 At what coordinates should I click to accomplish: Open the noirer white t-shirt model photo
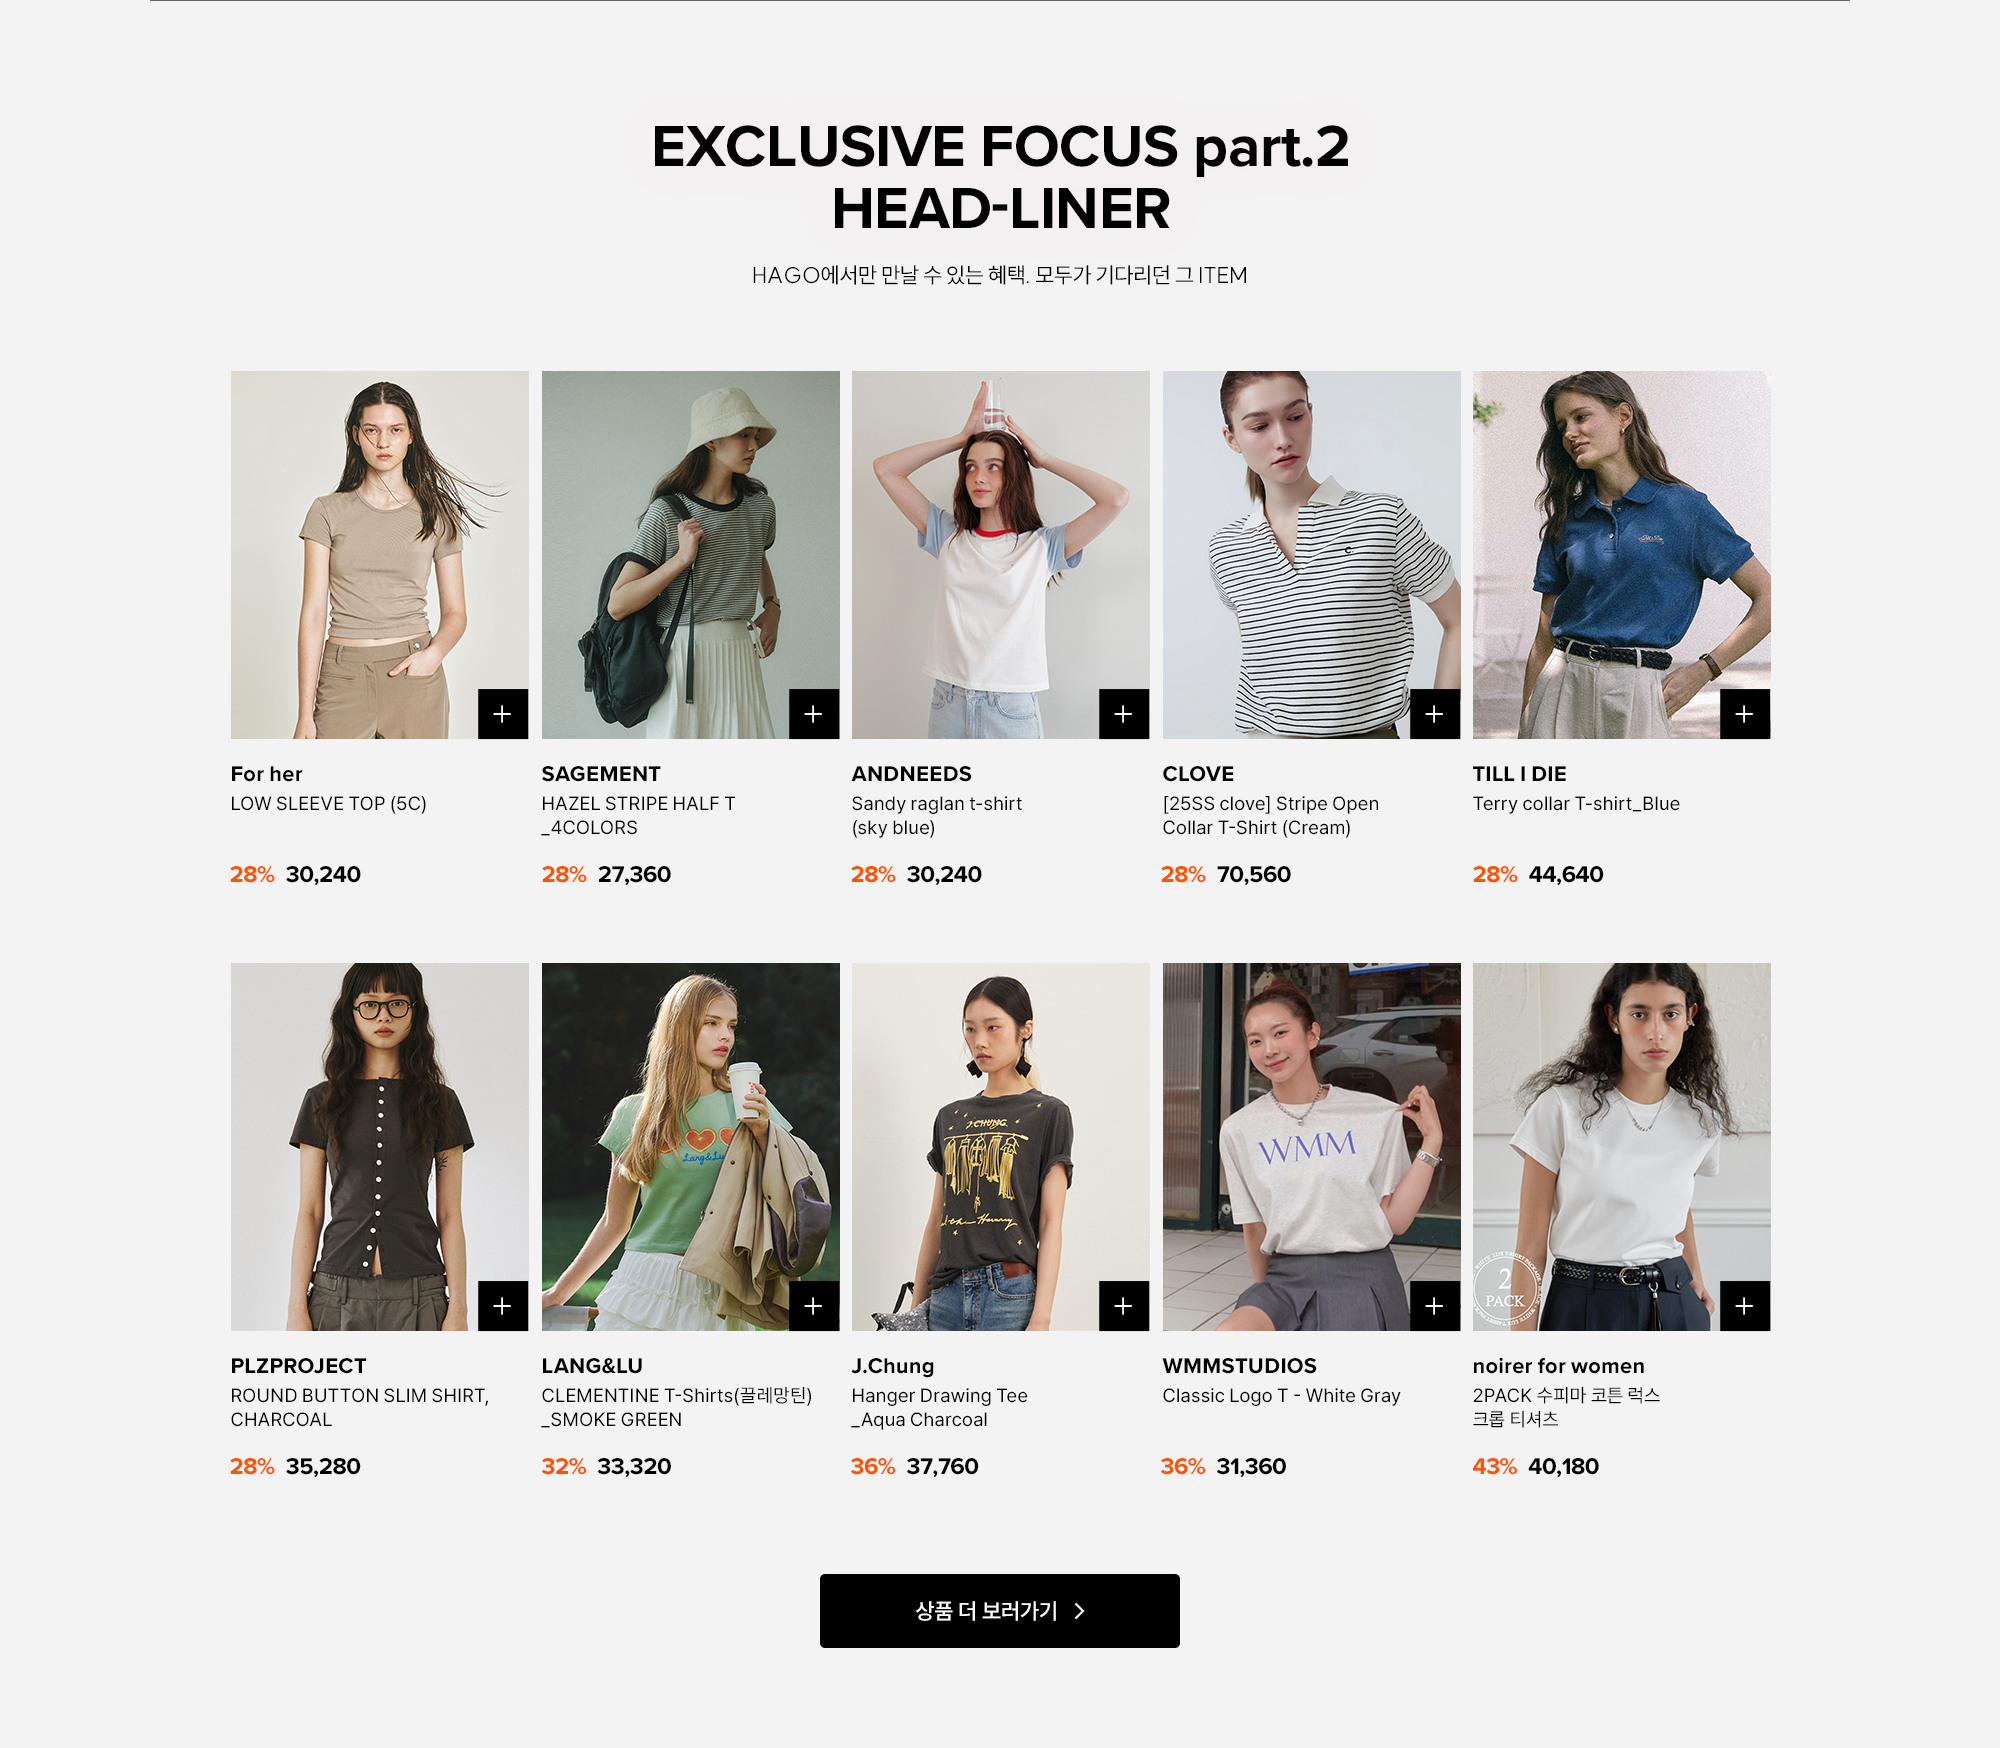pos(1621,1147)
